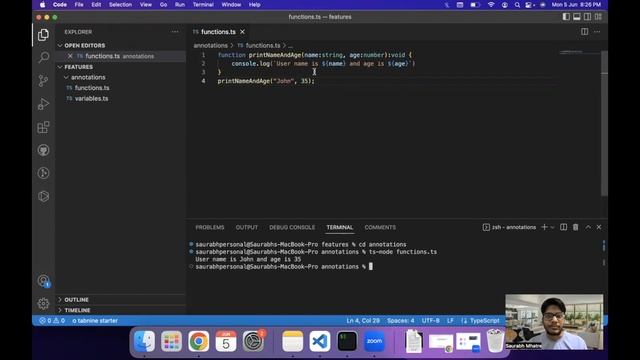640x360 pixels.
Task: Open Zoom from the Dock
Action: [374, 341]
